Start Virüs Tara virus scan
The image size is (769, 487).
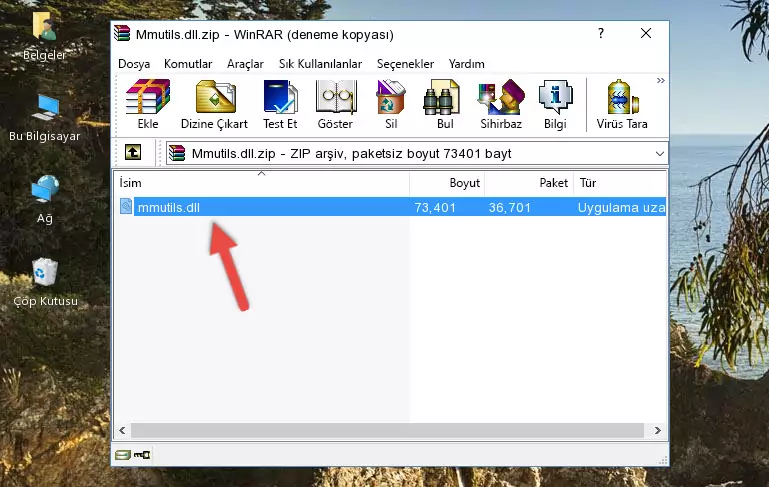[x=622, y=104]
